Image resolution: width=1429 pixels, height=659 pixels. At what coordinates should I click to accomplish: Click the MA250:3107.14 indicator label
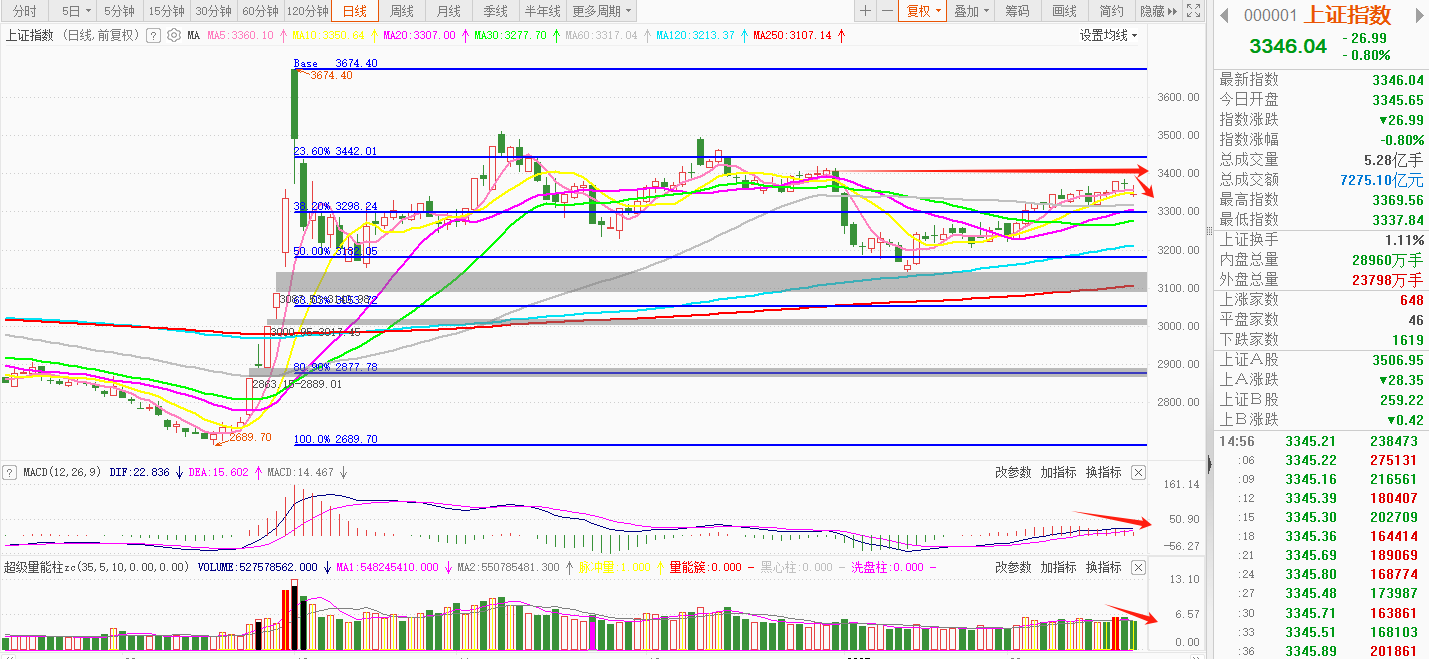tap(792, 35)
